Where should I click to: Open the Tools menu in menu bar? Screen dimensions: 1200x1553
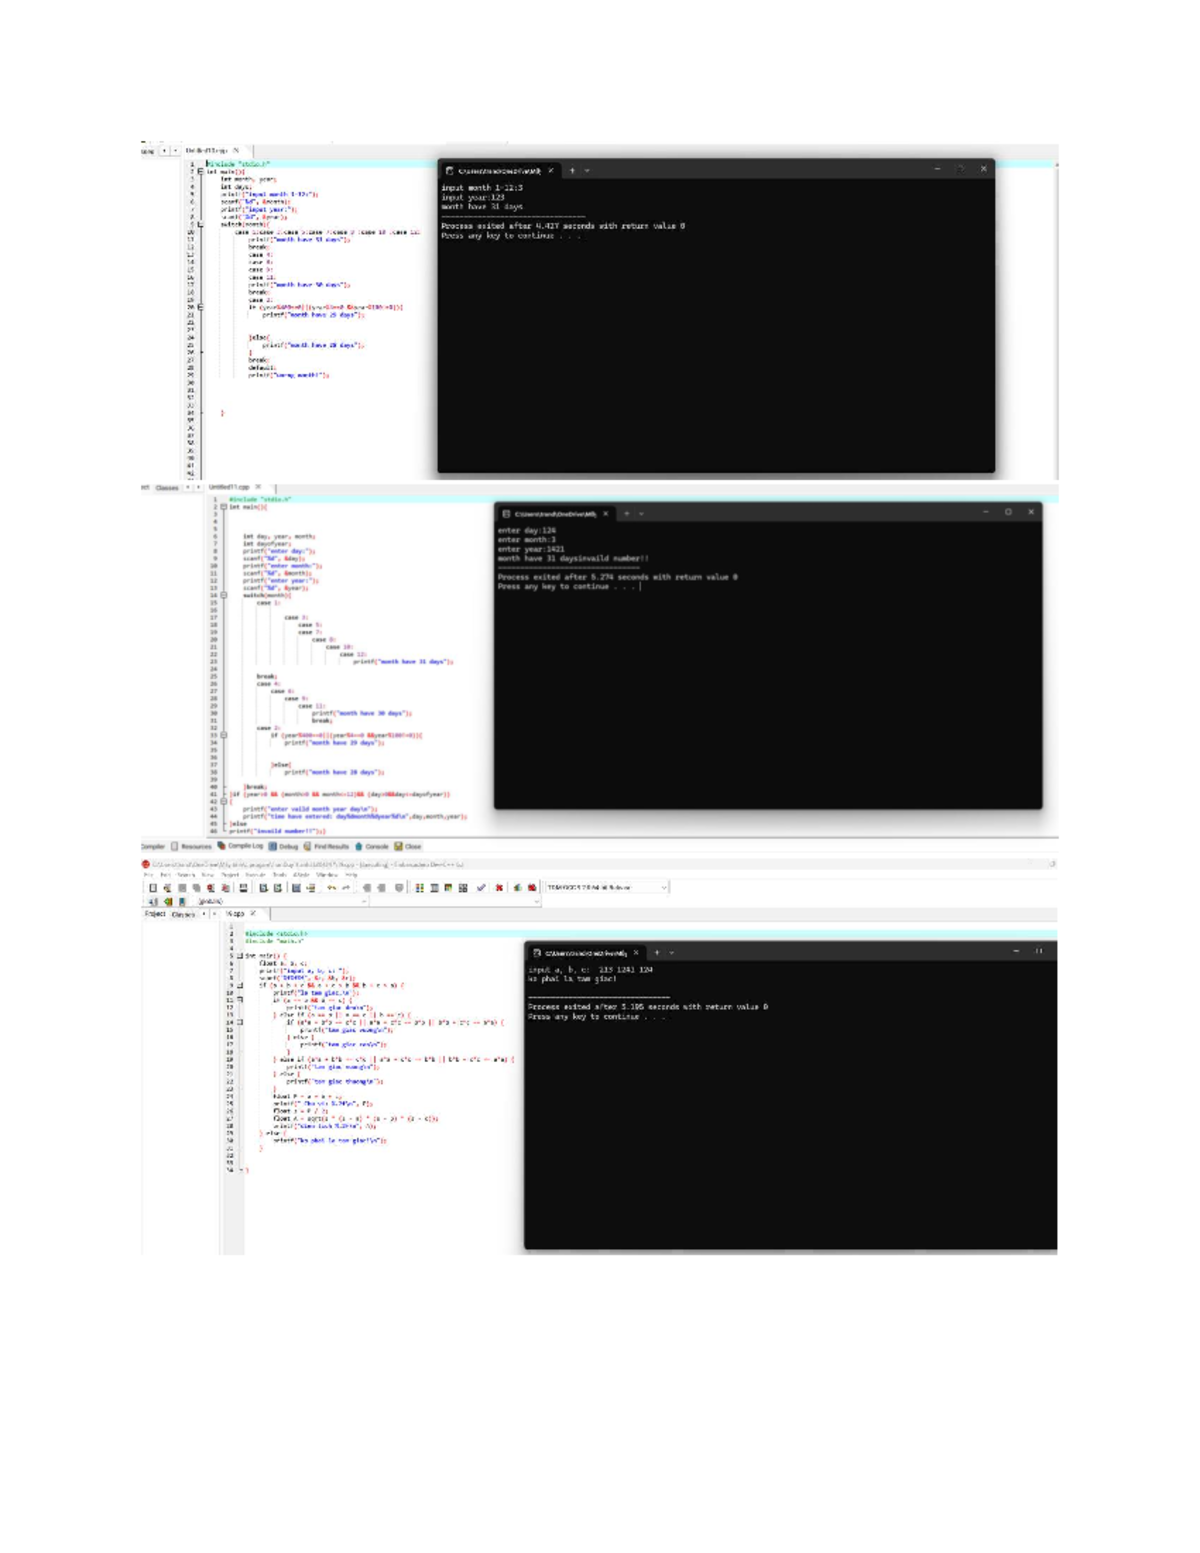277,875
